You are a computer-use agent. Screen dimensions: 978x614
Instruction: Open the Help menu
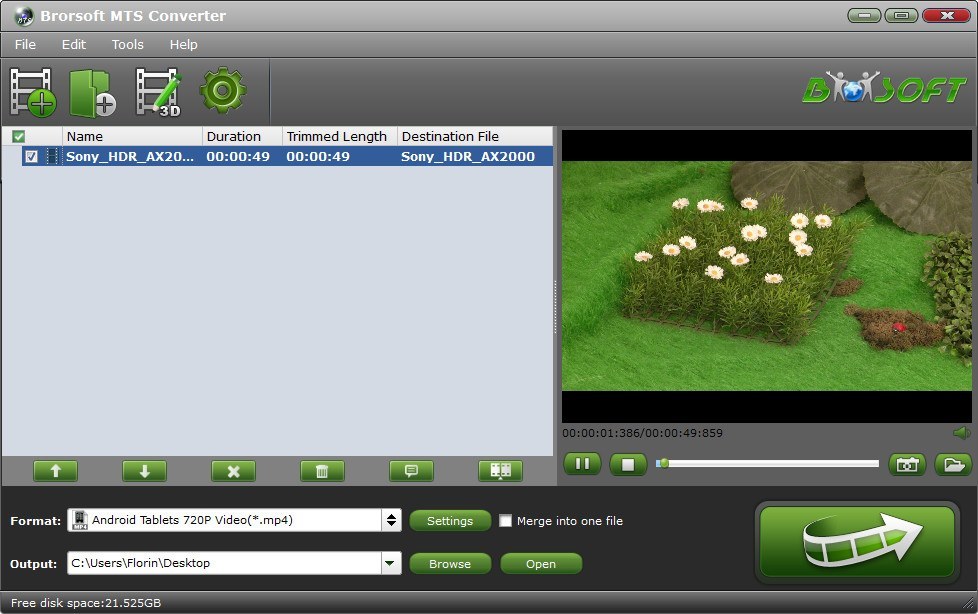click(x=183, y=45)
